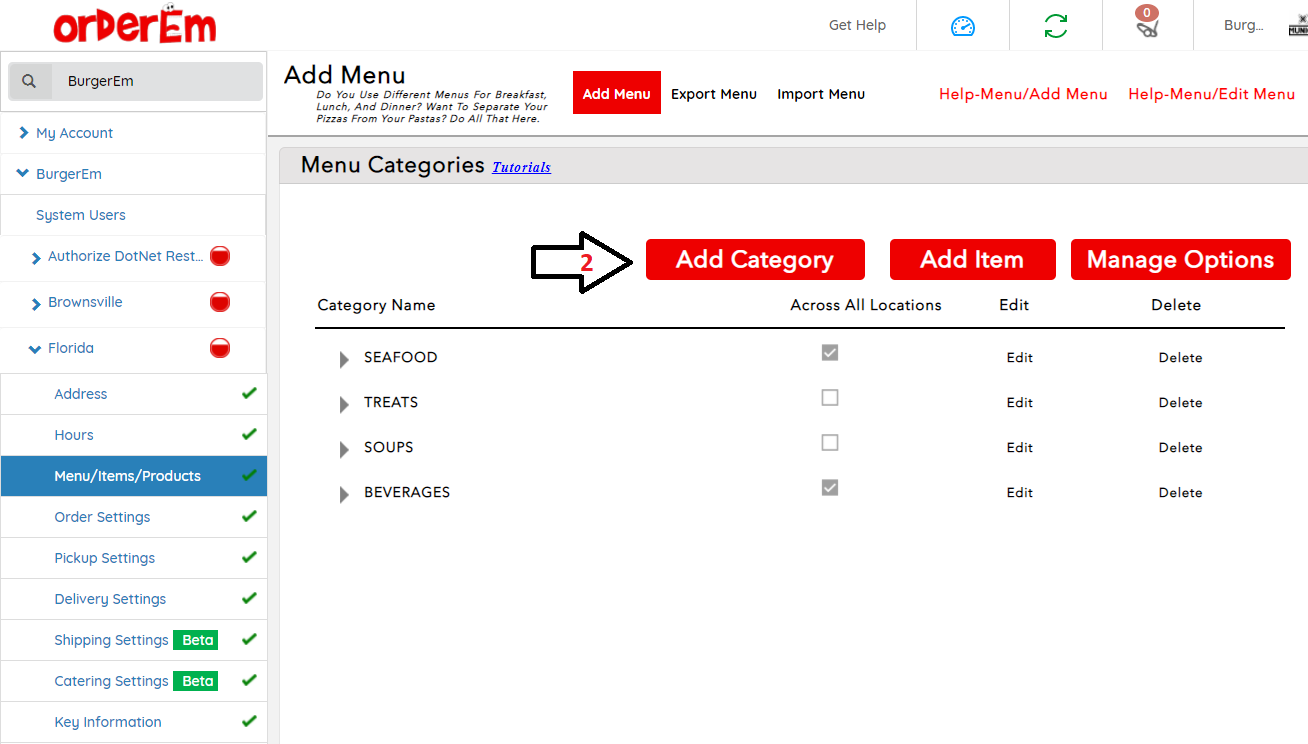This screenshot has height=744, width=1308.
Task: Click the OrderEm logo
Action: pos(135,26)
